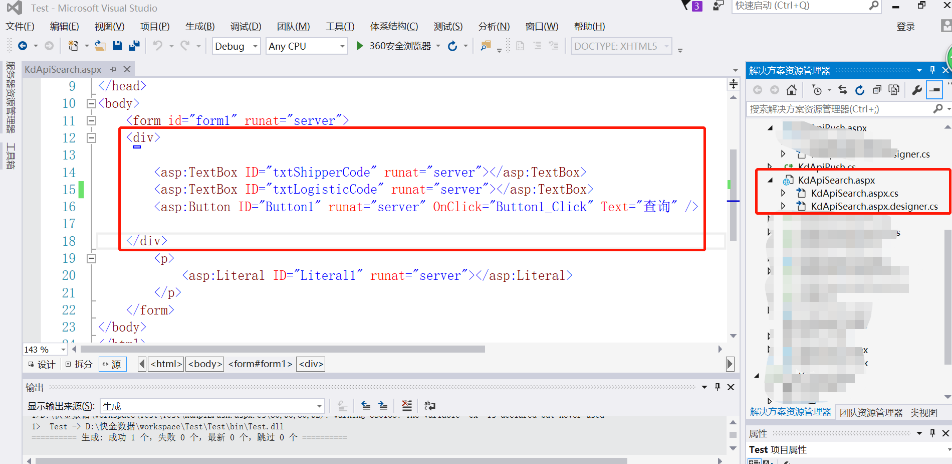Switch to the 类视图 tab
The width and height of the screenshot is (952, 464).
(x=923, y=412)
